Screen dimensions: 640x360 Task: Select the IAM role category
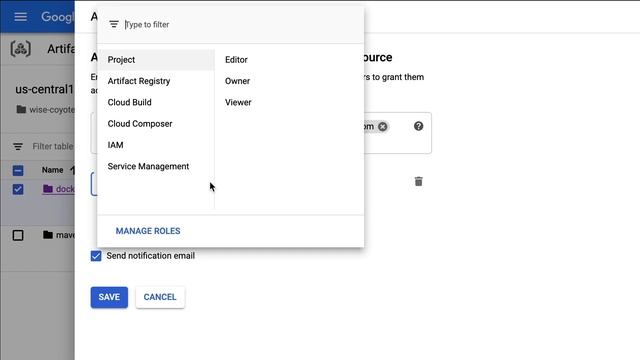(x=156, y=145)
